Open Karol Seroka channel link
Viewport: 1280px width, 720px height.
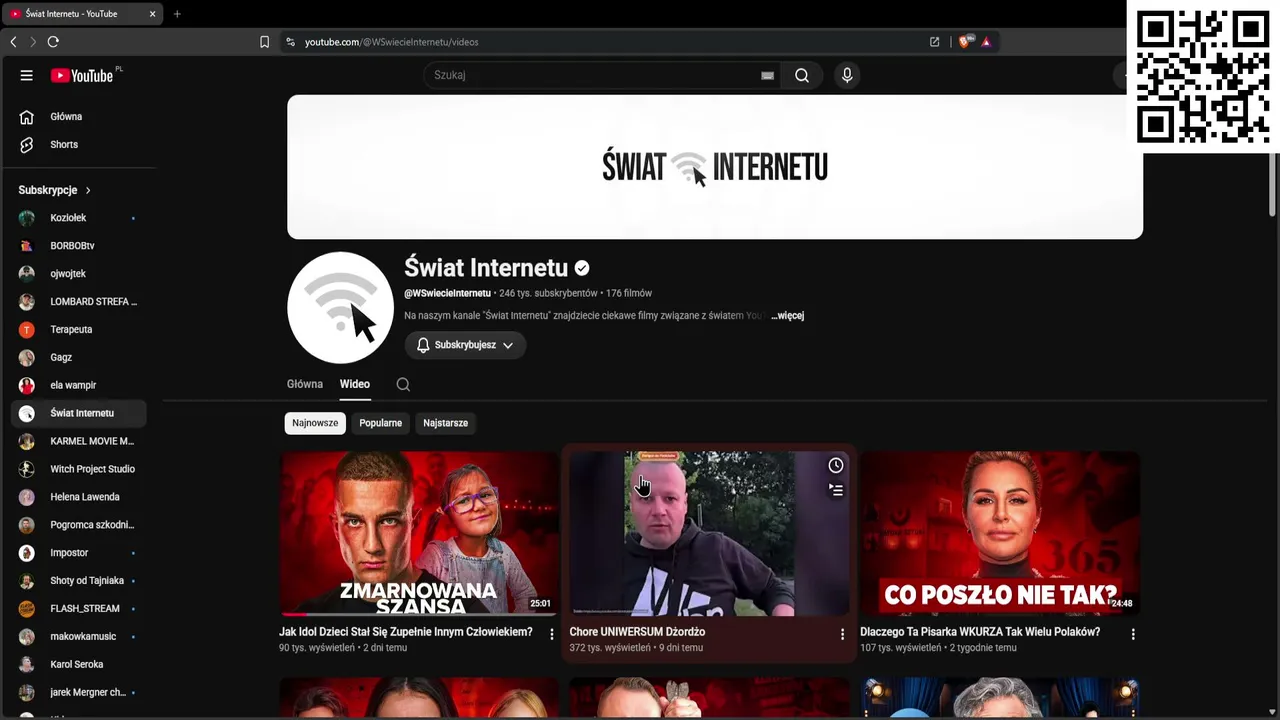(x=78, y=665)
